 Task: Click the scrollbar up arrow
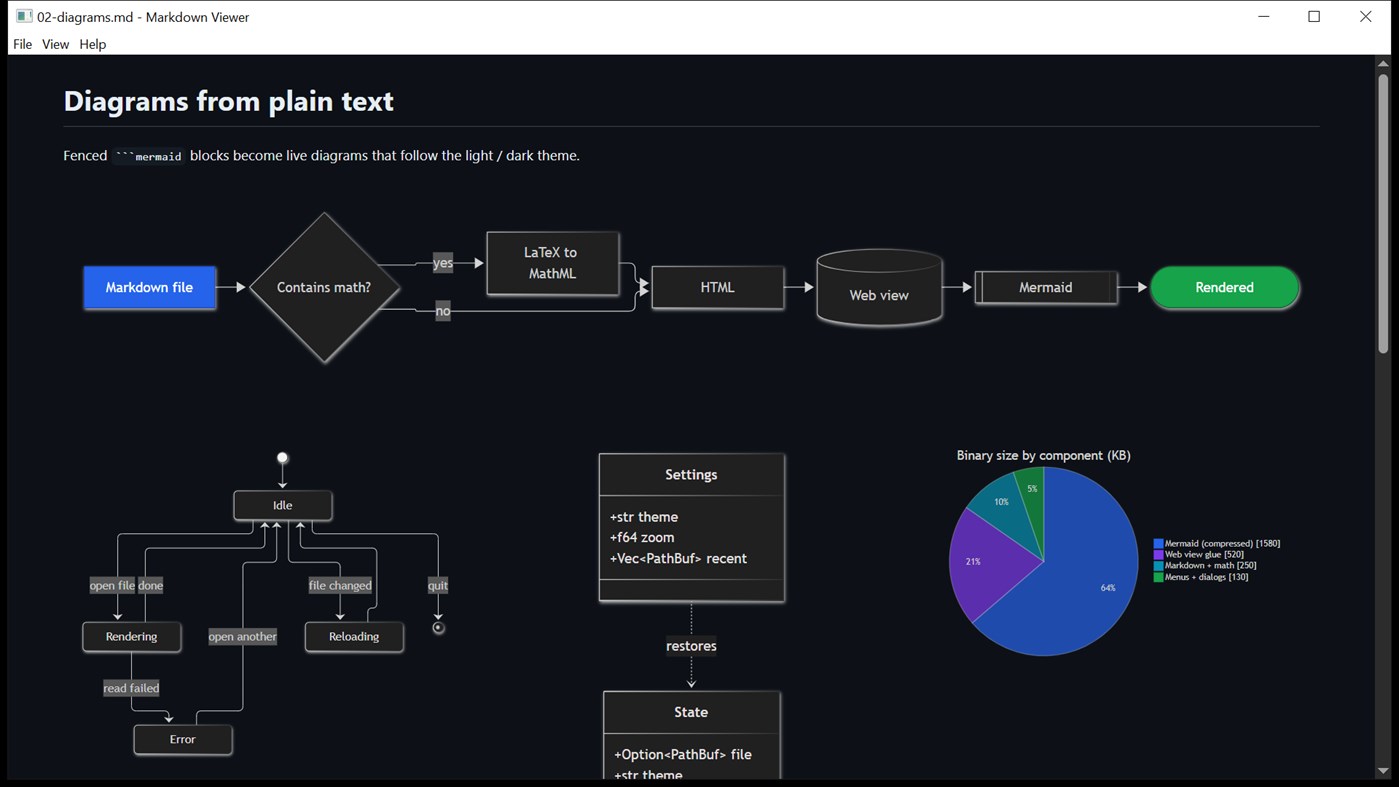pos(1383,63)
